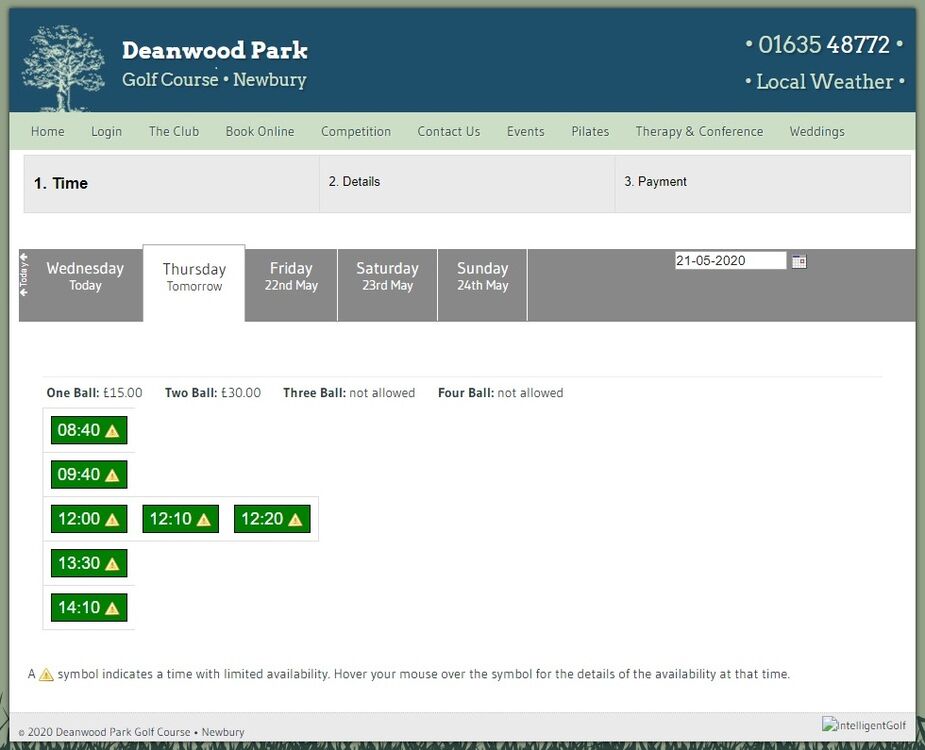
Task: Click the Deanwood Park title
Action: [x=215, y=50]
